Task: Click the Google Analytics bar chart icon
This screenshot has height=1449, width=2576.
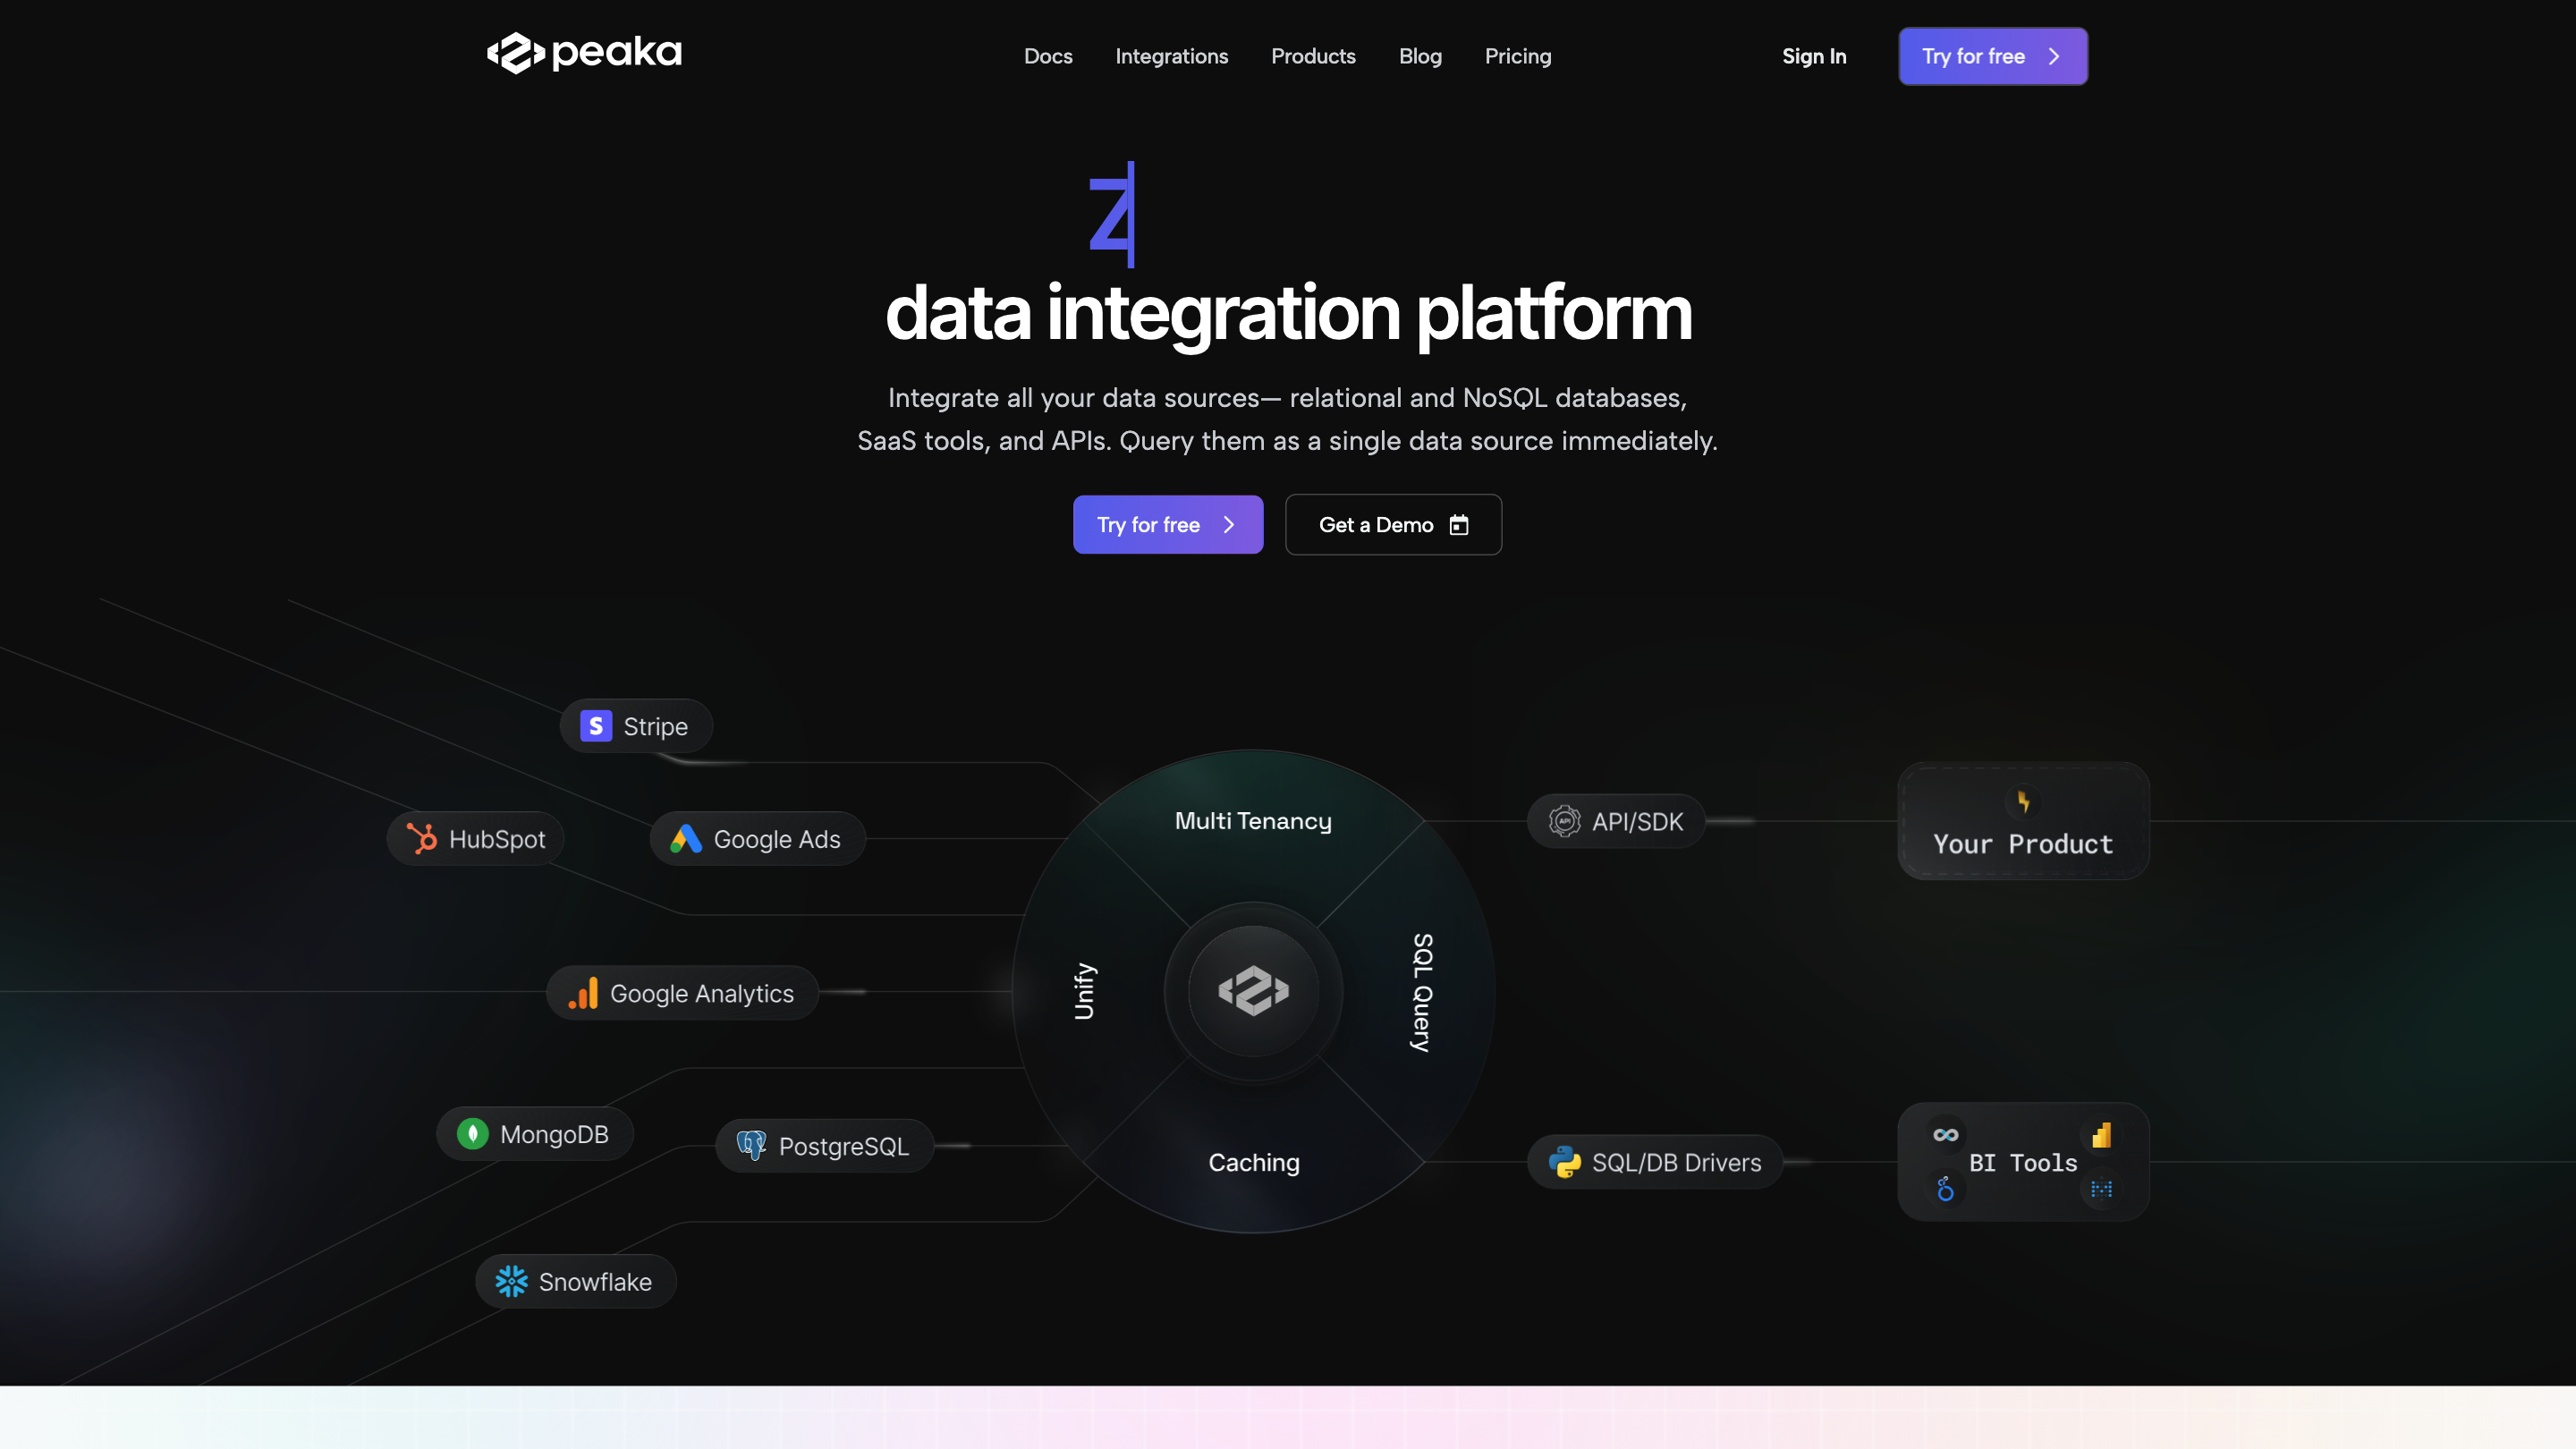Action: (x=583, y=993)
